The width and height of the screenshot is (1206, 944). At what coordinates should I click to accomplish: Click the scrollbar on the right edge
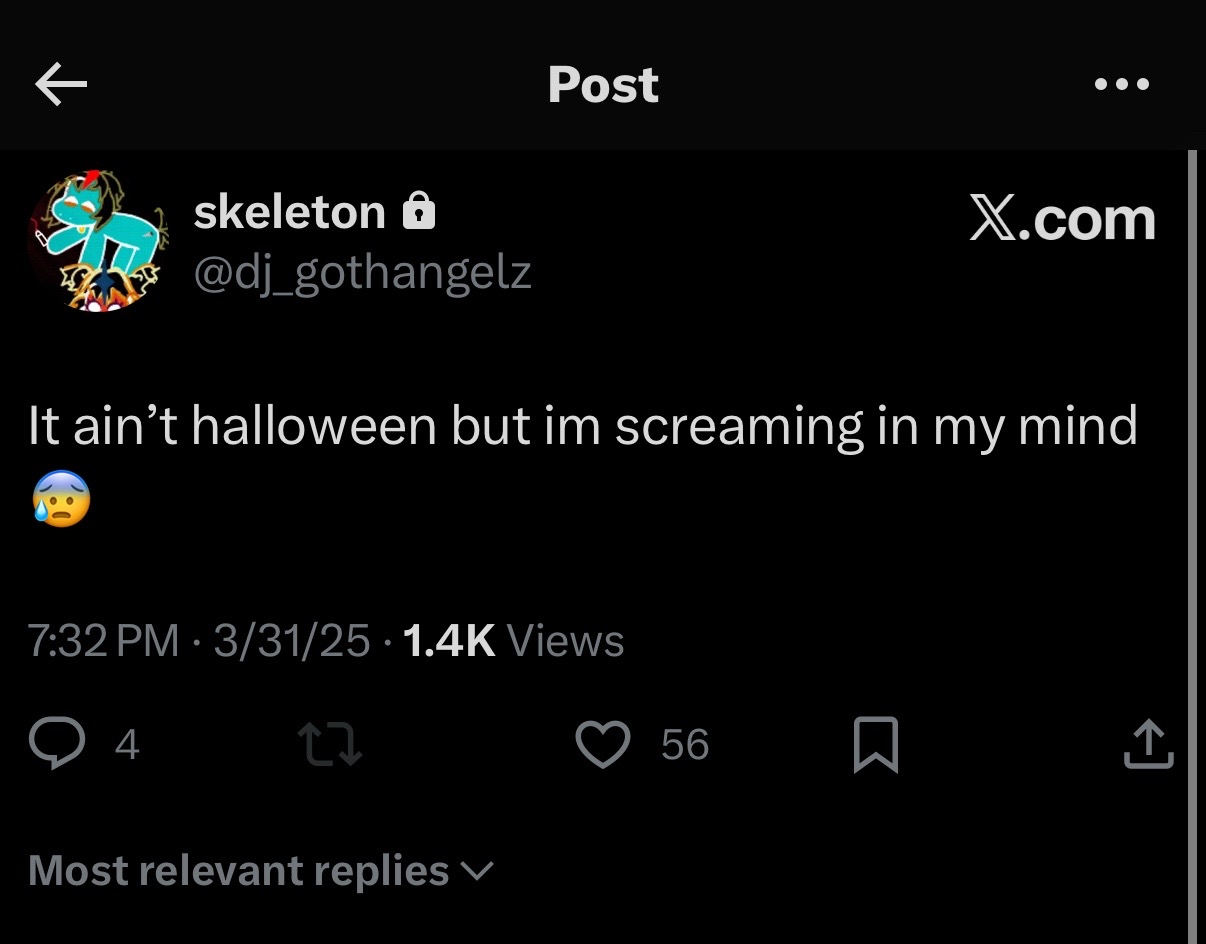pyautogui.click(x=1190, y=547)
